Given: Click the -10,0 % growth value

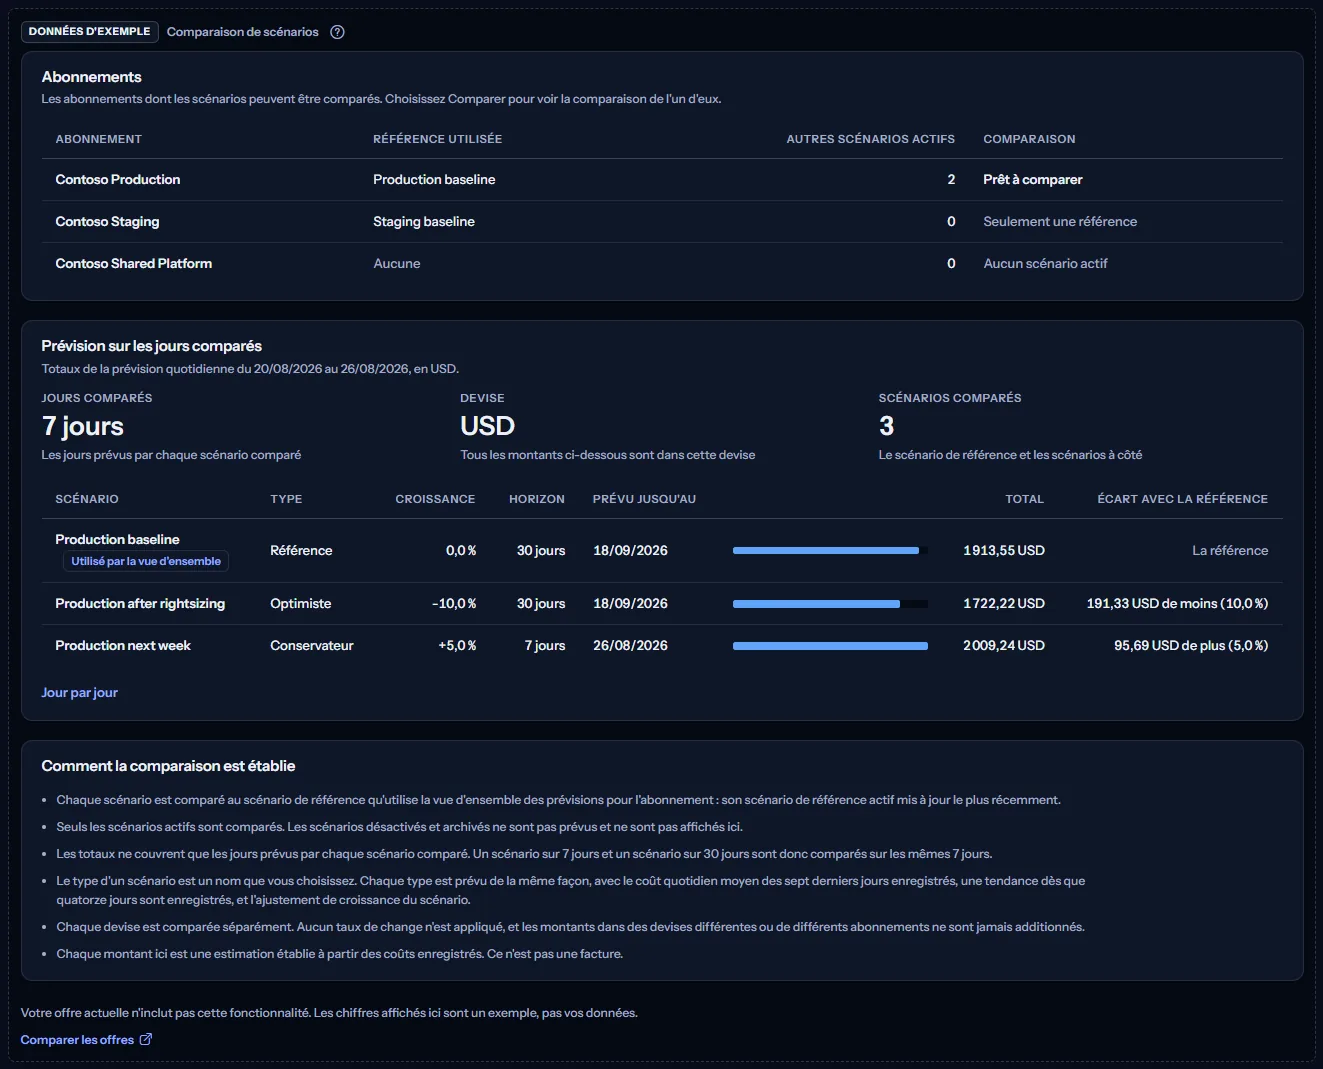Looking at the screenshot, I should pyautogui.click(x=454, y=604).
